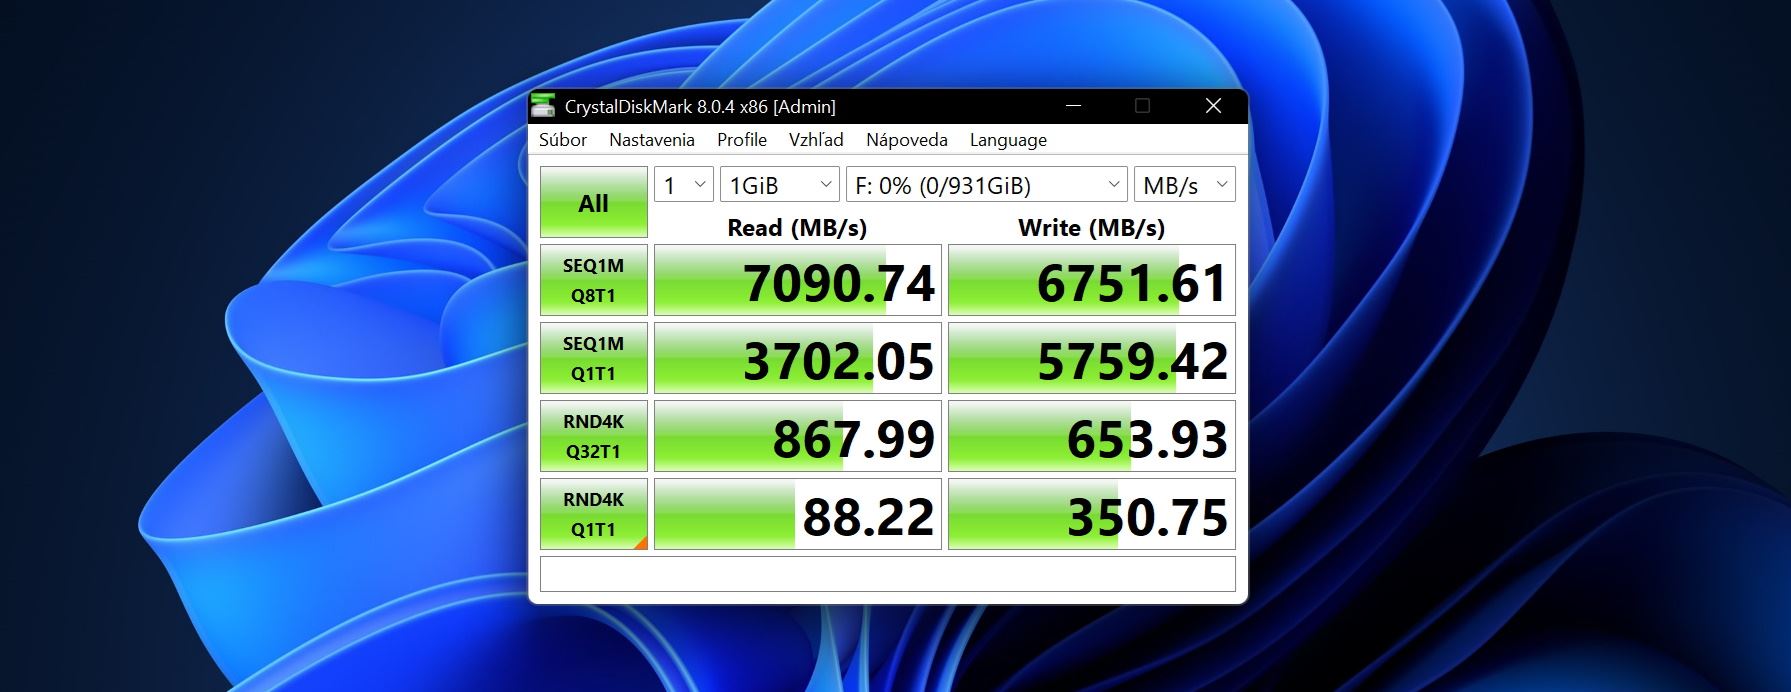Click the 6751.61 write result
Screen dimensions: 1791x692
pos(1092,280)
